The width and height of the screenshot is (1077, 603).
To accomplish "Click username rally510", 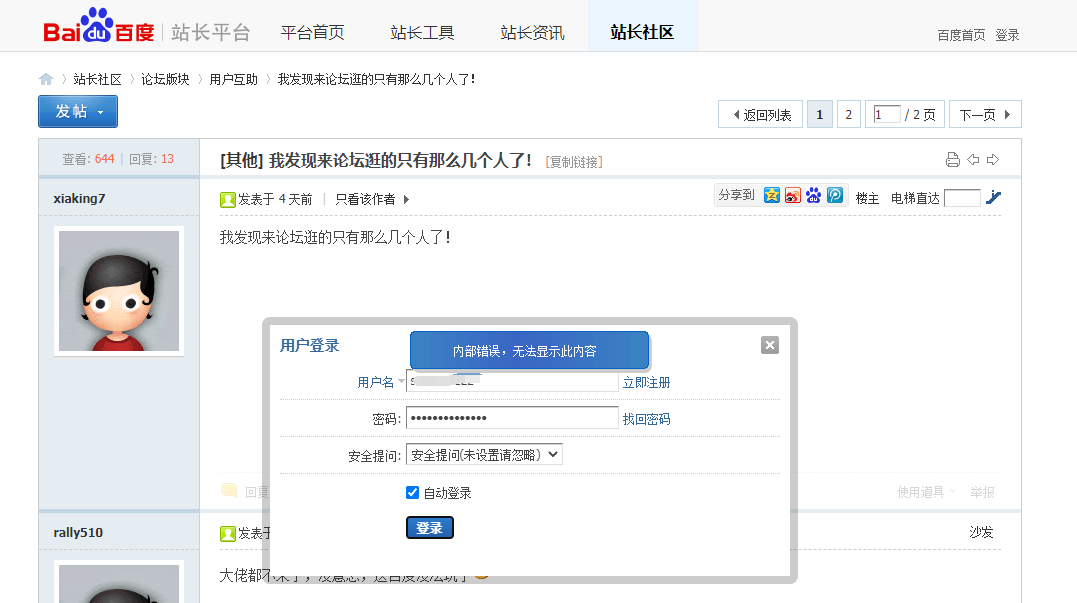I will tap(78, 532).
